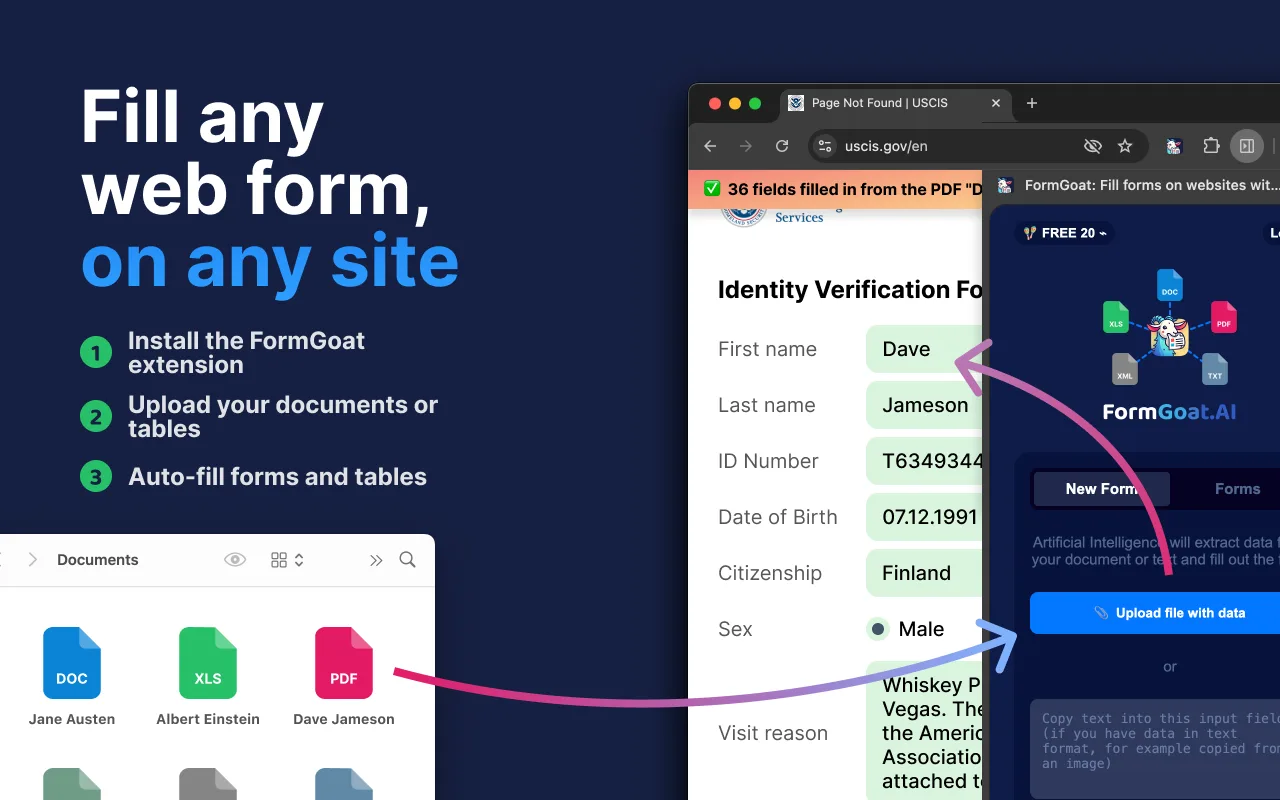Viewport: 1280px width, 800px height.
Task: Toggle the browser side panel icon
Action: (x=1247, y=146)
